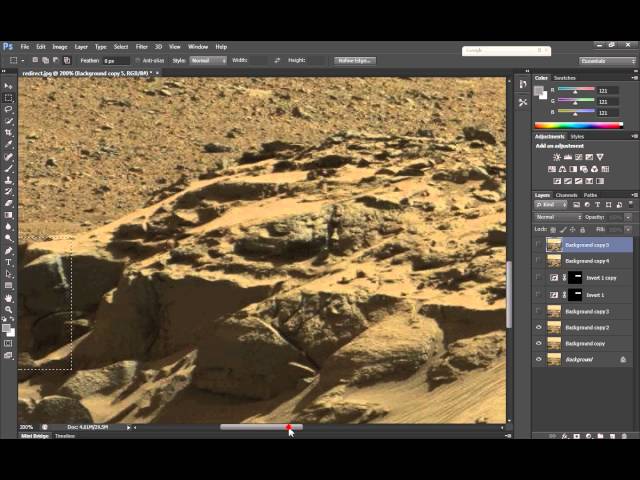Open the Style dropdown in options bar
The height and width of the screenshot is (480, 640).
208,60
